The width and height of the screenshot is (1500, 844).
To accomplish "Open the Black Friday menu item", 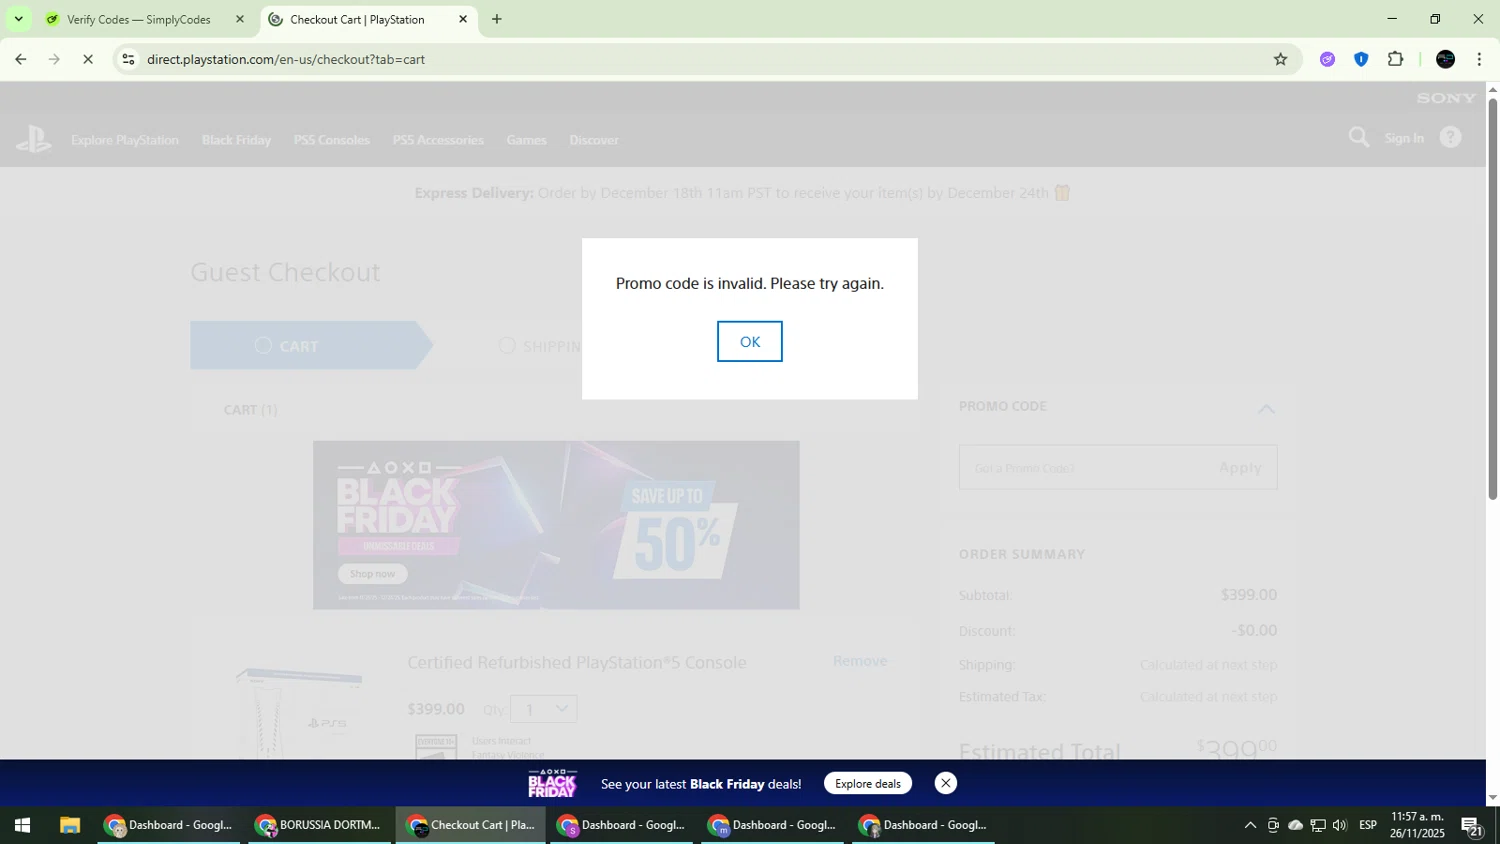I will coord(236,140).
